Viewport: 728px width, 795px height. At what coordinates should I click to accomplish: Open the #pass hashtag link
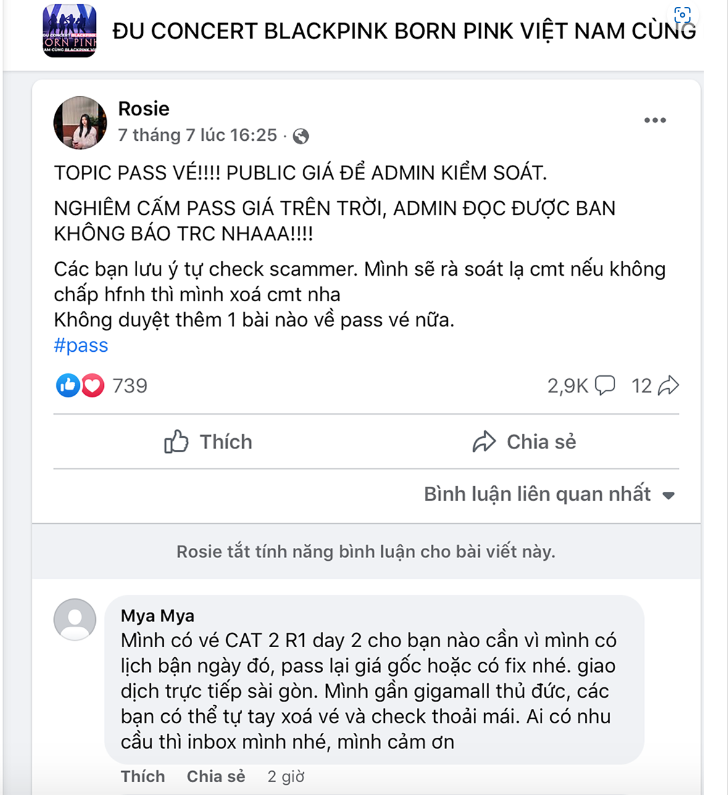(x=81, y=346)
